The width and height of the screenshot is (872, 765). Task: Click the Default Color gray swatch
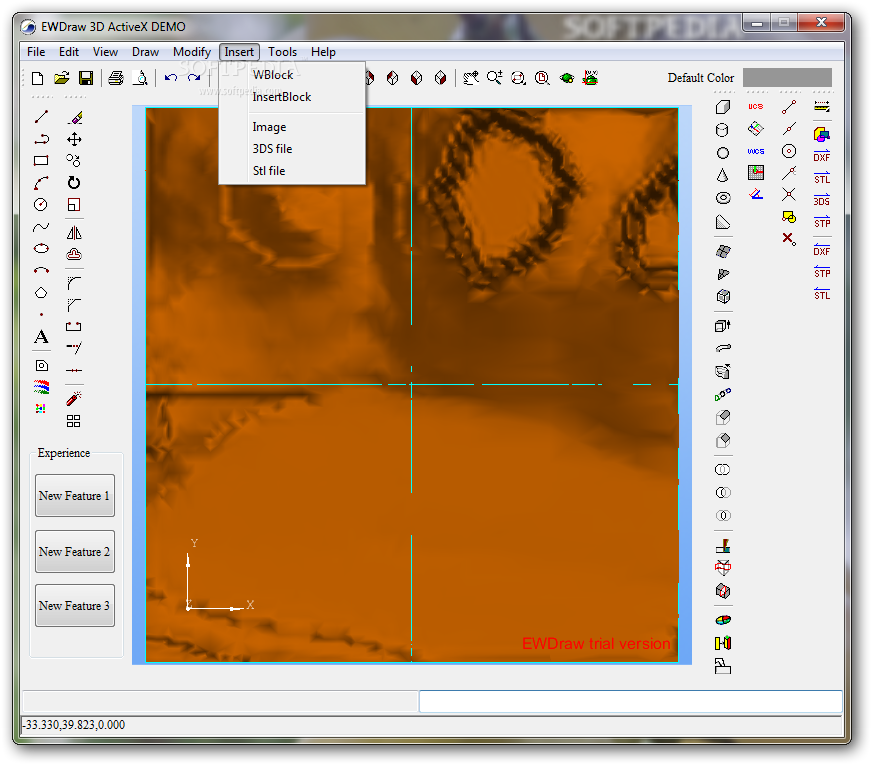pos(787,78)
